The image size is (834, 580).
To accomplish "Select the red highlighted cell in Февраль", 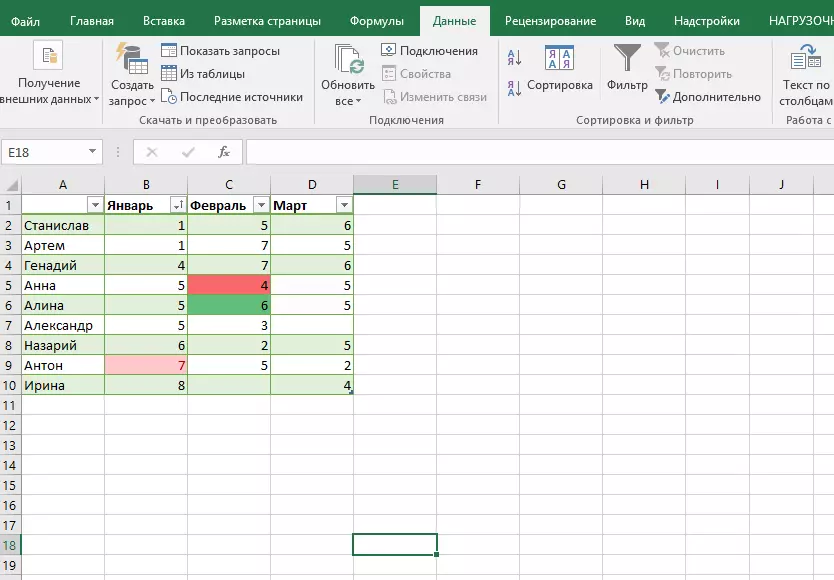I will [x=229, y=285].
